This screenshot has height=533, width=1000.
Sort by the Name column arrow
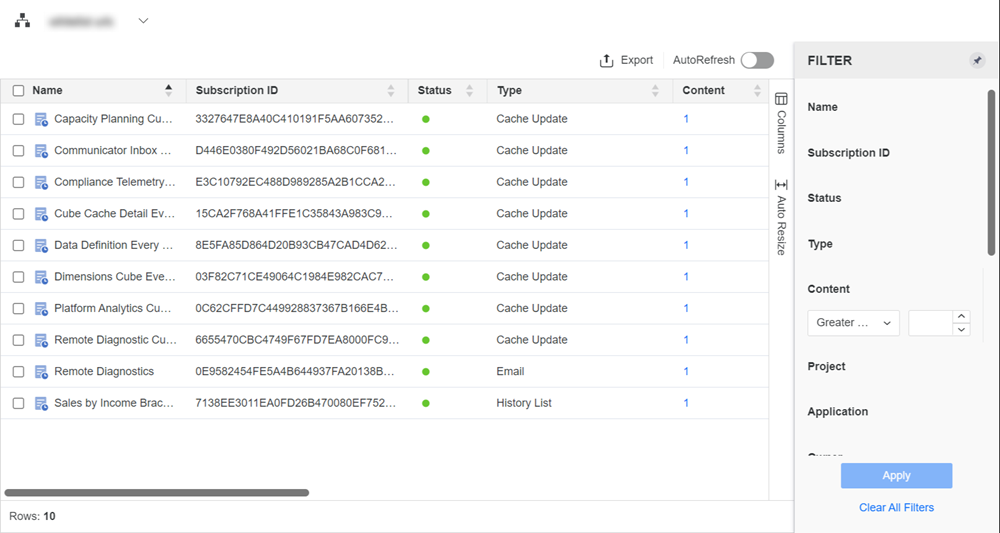[168, 91]
